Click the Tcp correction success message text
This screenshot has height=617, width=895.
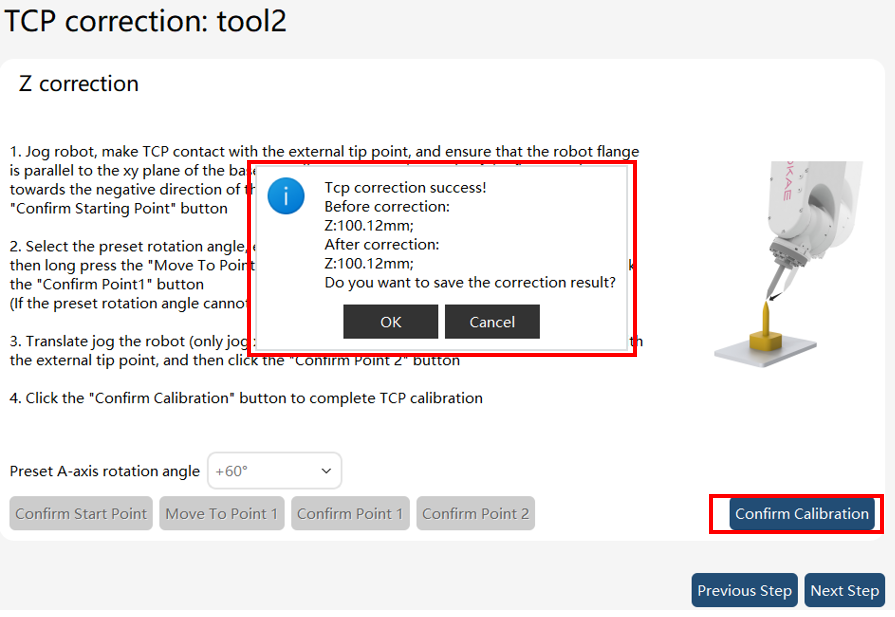click(405, 188)
